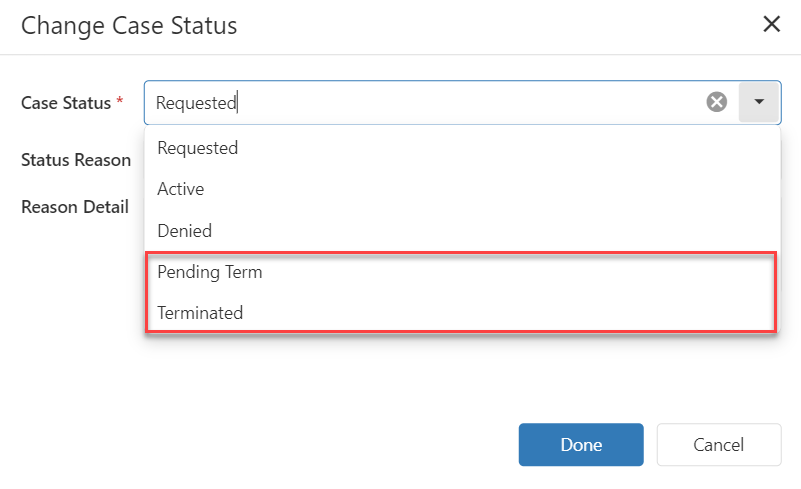
Task: Pick the Denied status option
Action: click(x=185, y=231)
